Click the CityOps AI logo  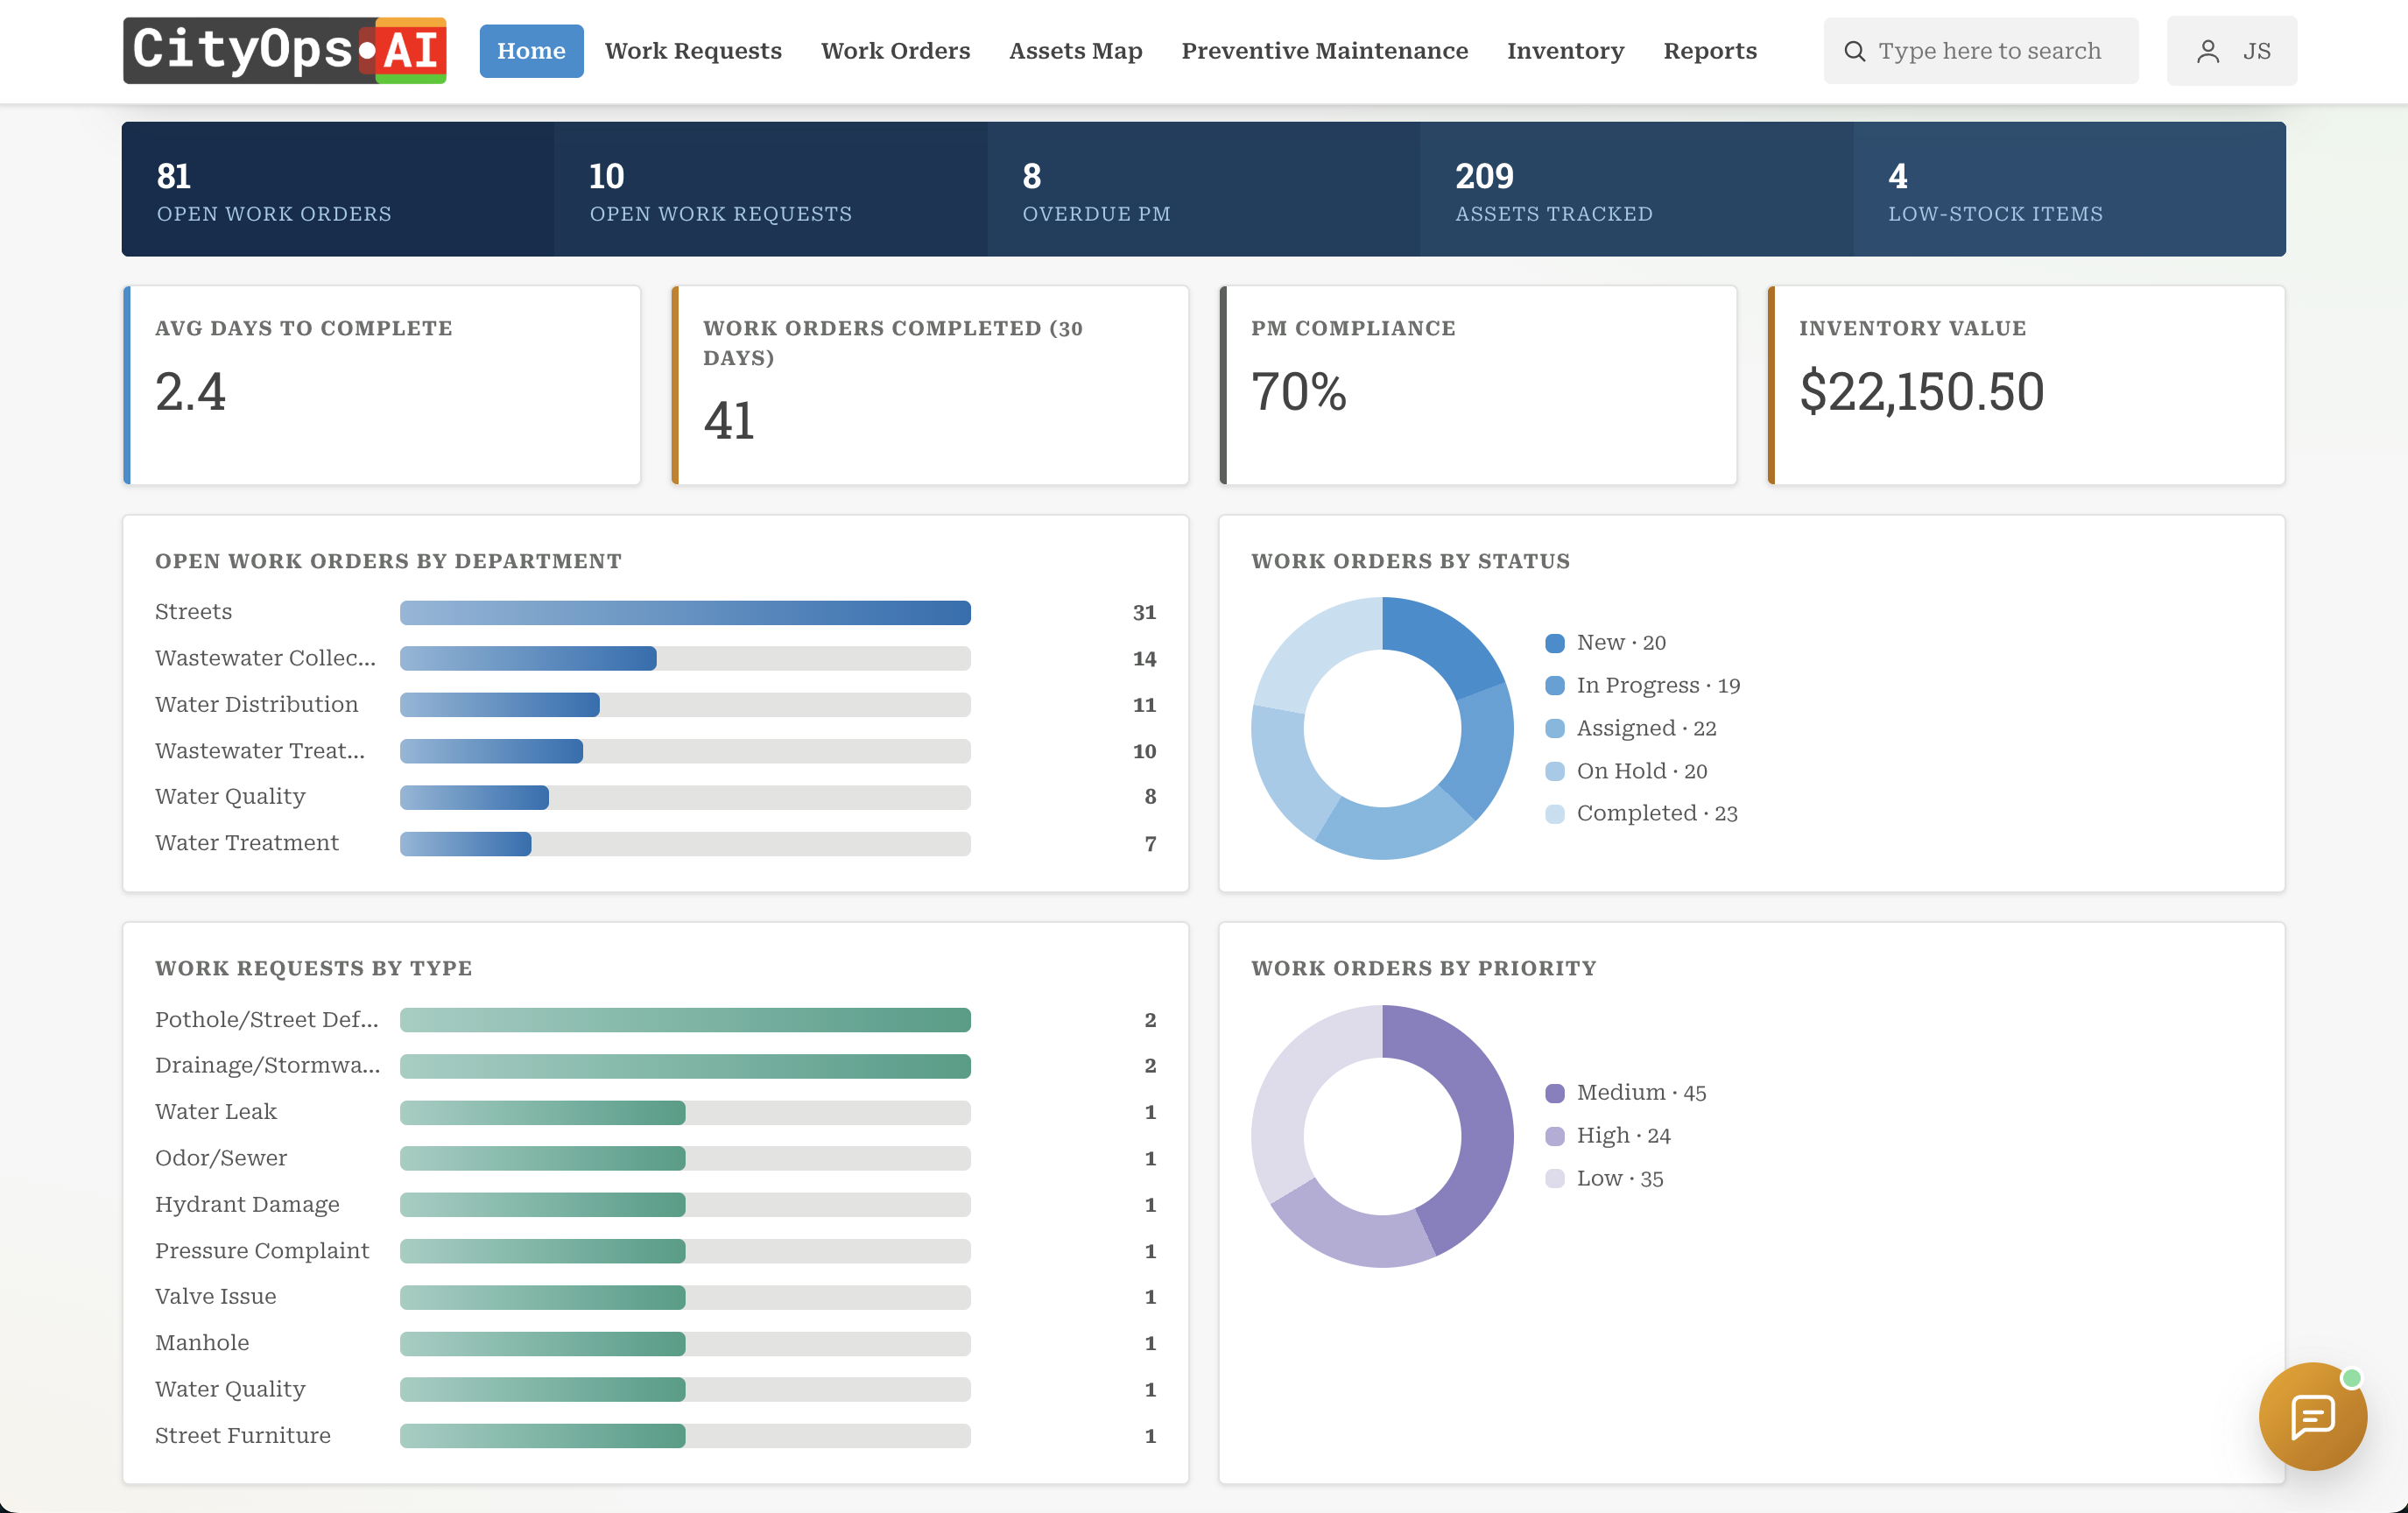coord(285,50)
